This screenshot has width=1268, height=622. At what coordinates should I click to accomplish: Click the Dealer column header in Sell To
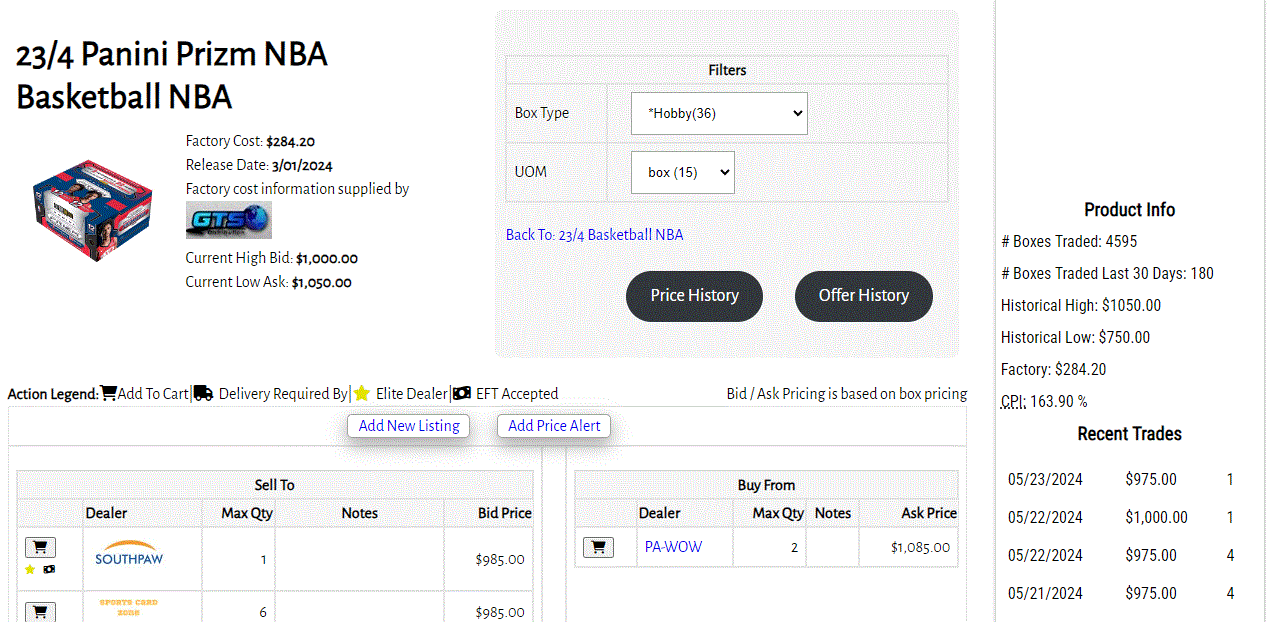106,513
